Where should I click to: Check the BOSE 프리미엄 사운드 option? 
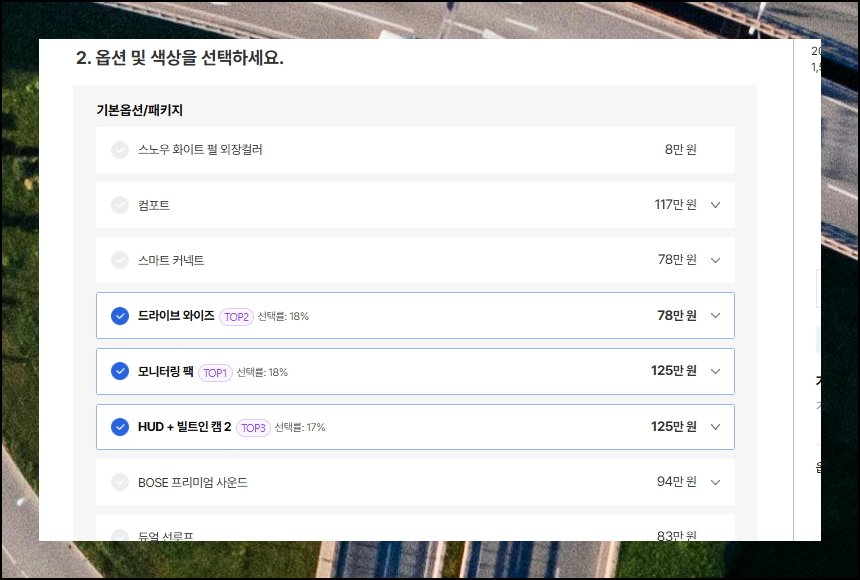click(x=120, y=482)
